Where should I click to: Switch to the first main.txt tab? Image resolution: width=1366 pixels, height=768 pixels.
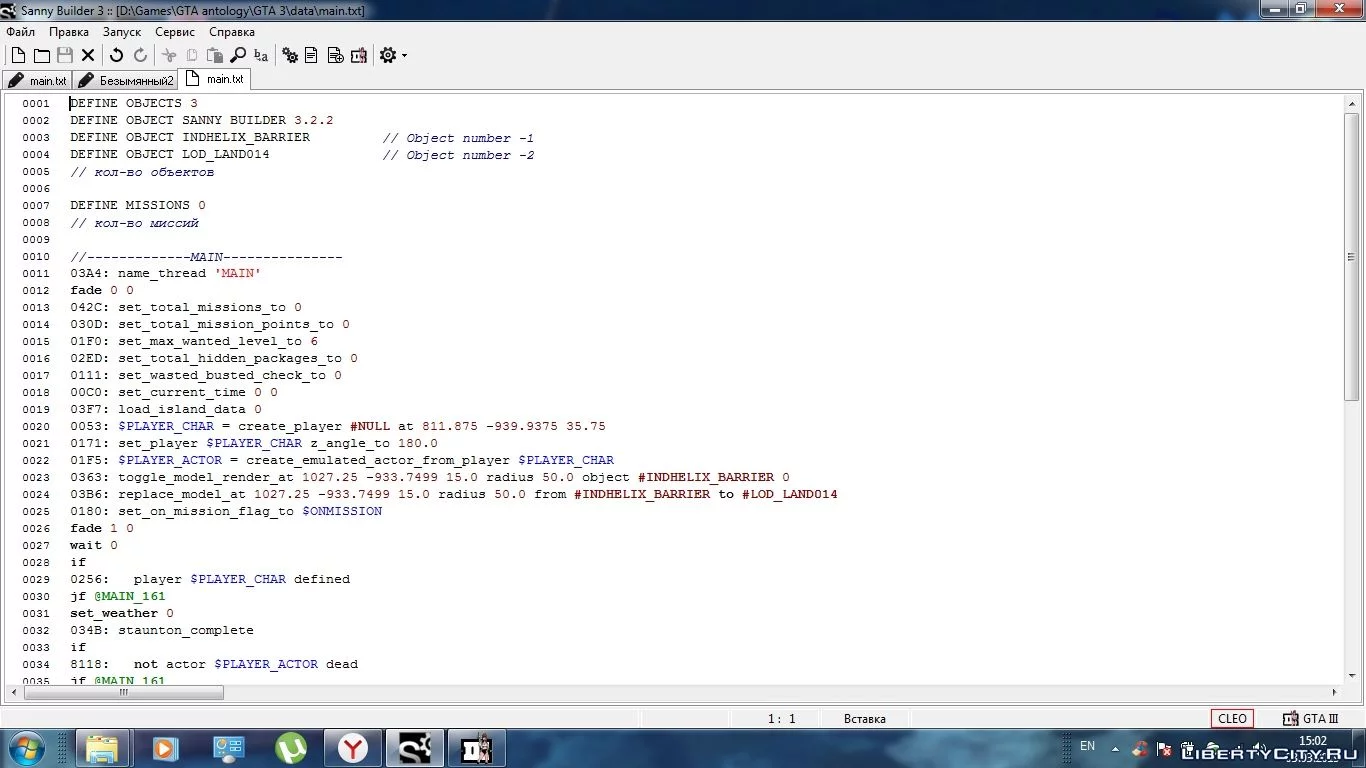(38, 81)
